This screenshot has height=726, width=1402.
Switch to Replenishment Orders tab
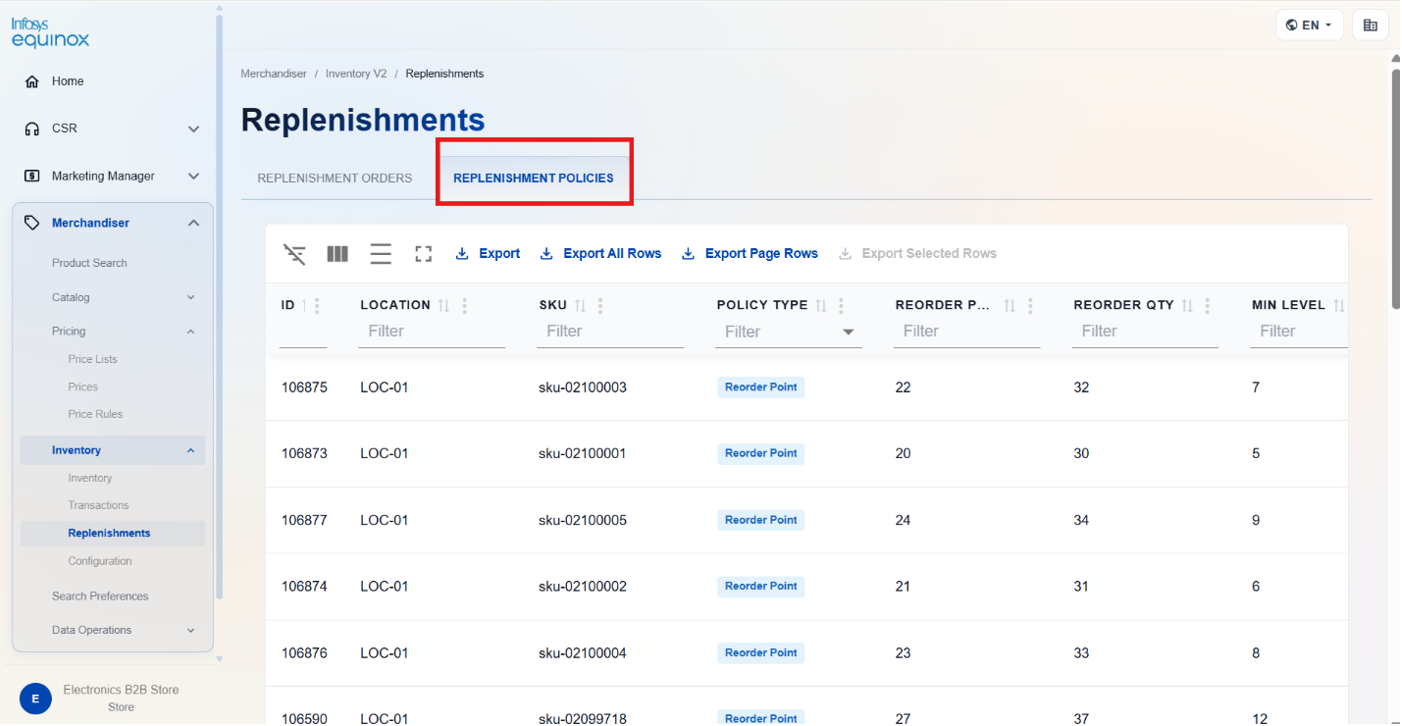click(x=335, y=178)
